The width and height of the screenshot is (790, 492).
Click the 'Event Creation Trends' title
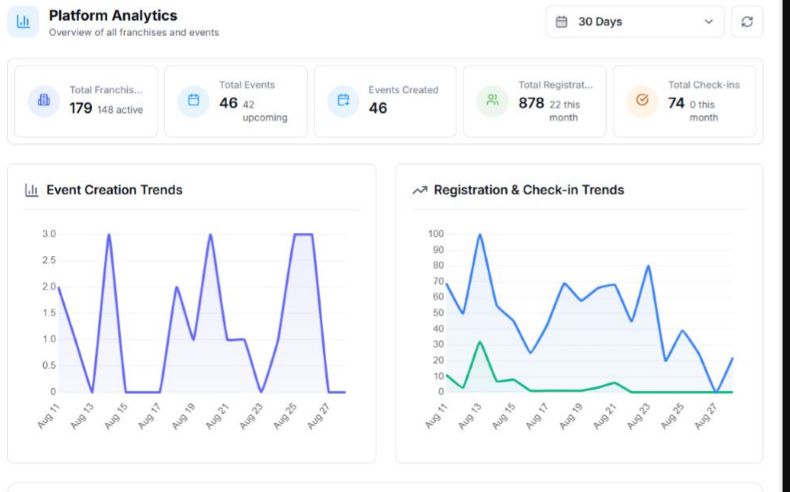click(114, 190)
